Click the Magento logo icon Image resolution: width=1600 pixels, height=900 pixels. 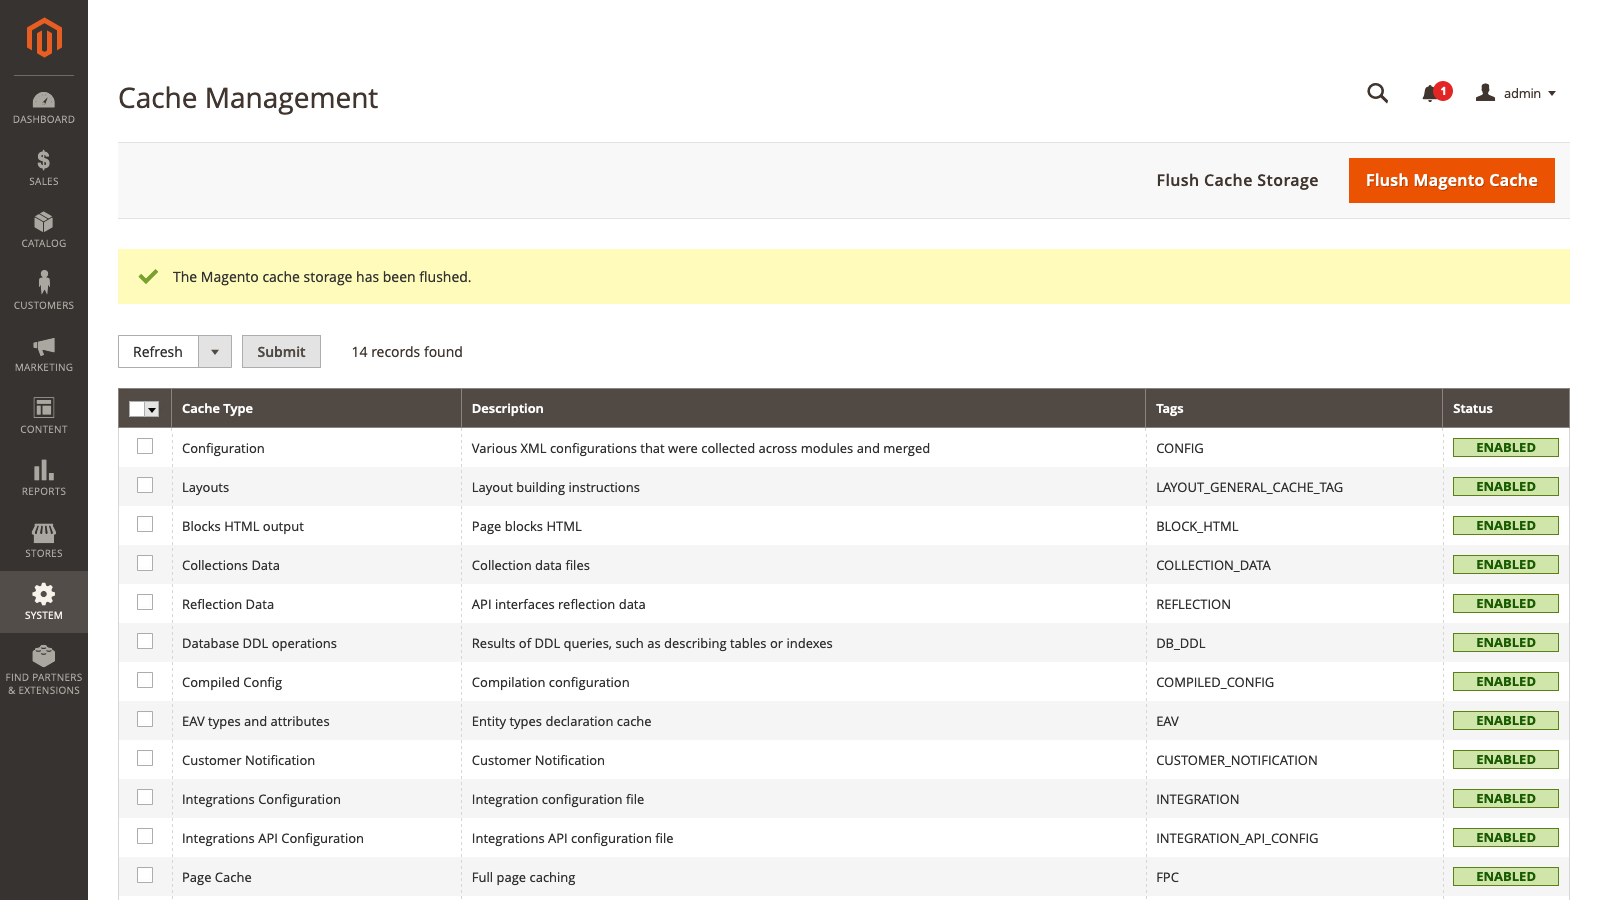click(44, 38)
